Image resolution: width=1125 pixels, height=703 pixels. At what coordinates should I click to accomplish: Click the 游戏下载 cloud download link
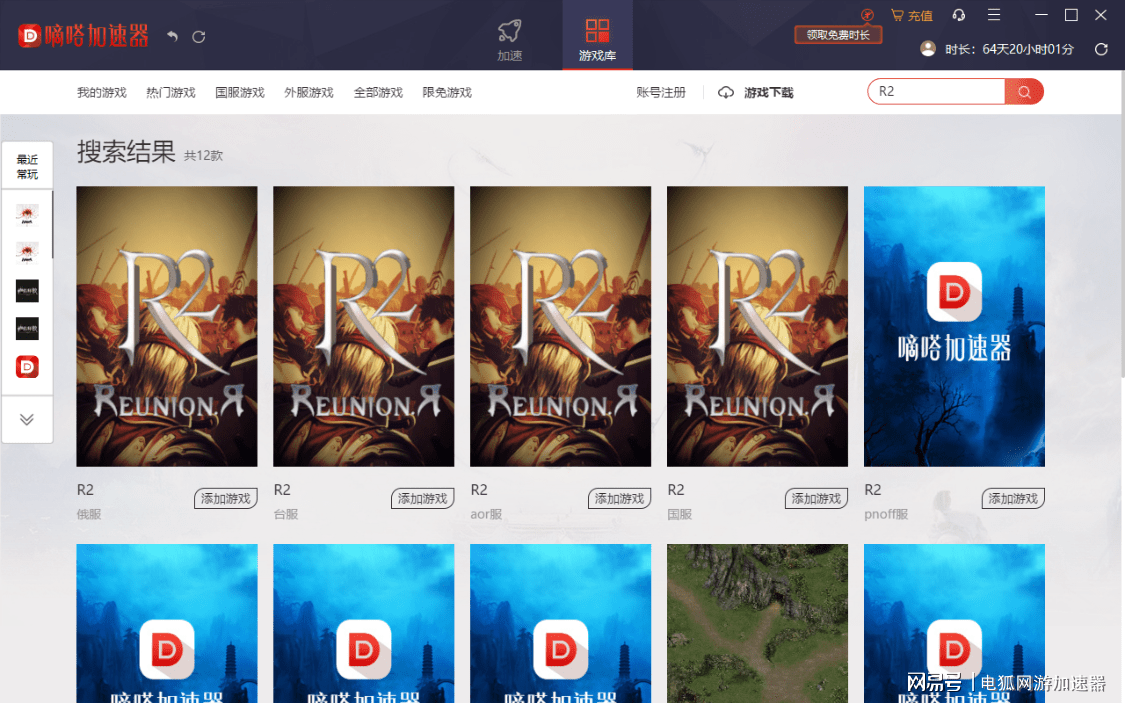tap(756, 93)
